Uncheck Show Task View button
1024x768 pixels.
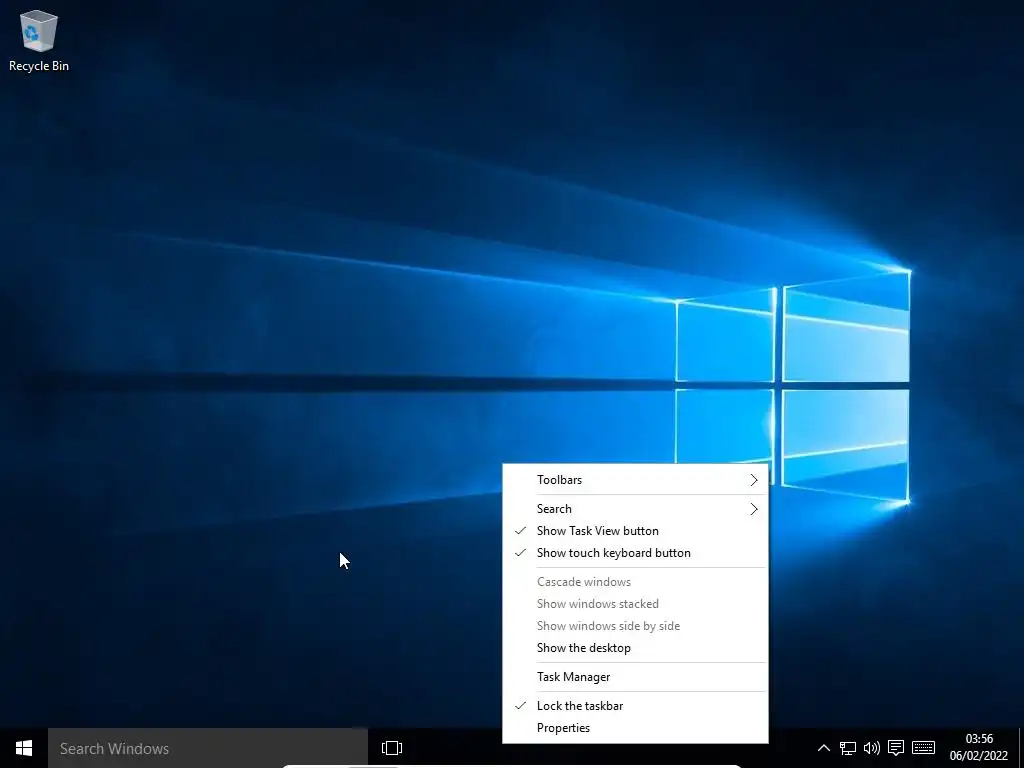(x=635, y=531)
